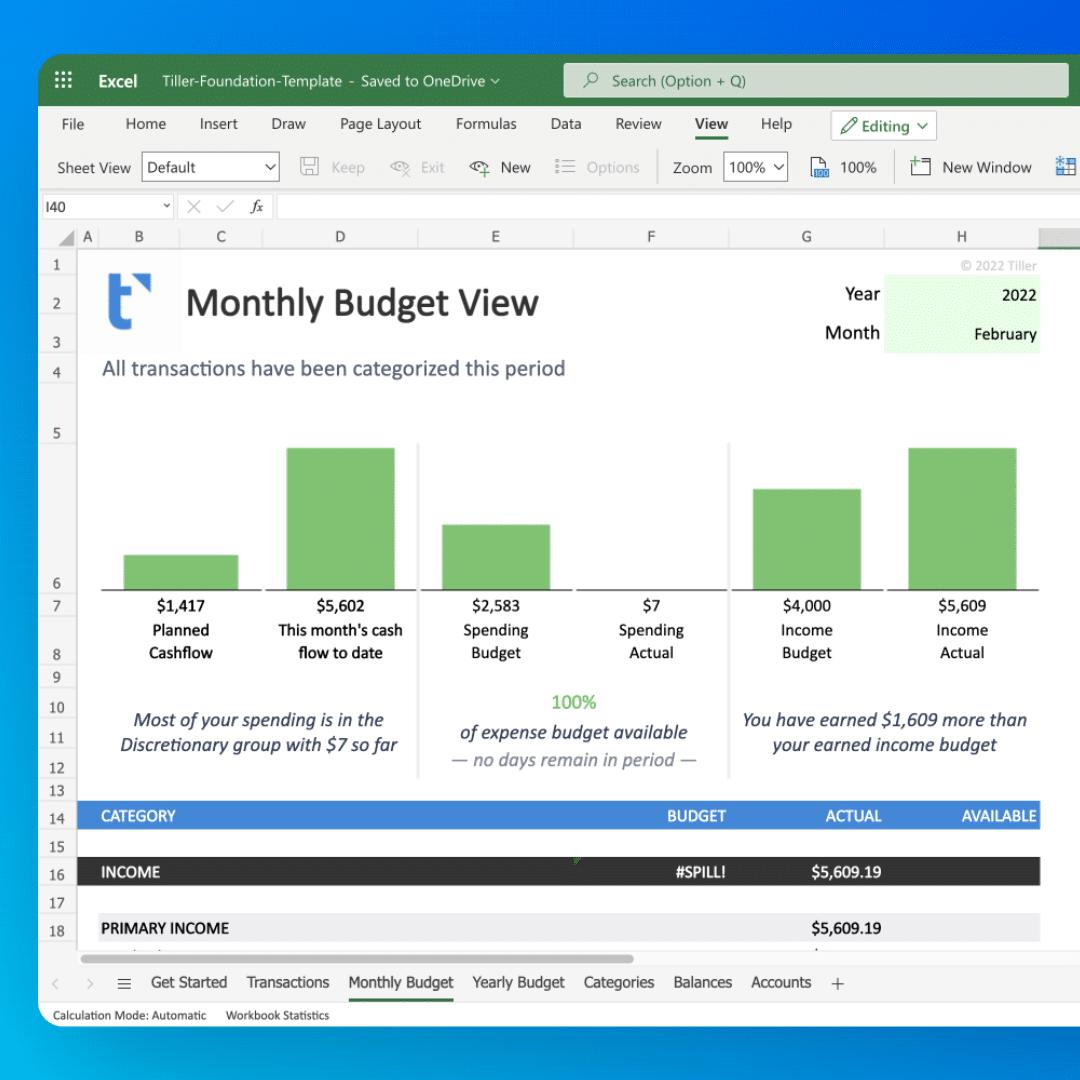The height and width of the screenshot is (1080, 1080).
Task: Switch to the Transactions sheet
Action: pos(288,983)
